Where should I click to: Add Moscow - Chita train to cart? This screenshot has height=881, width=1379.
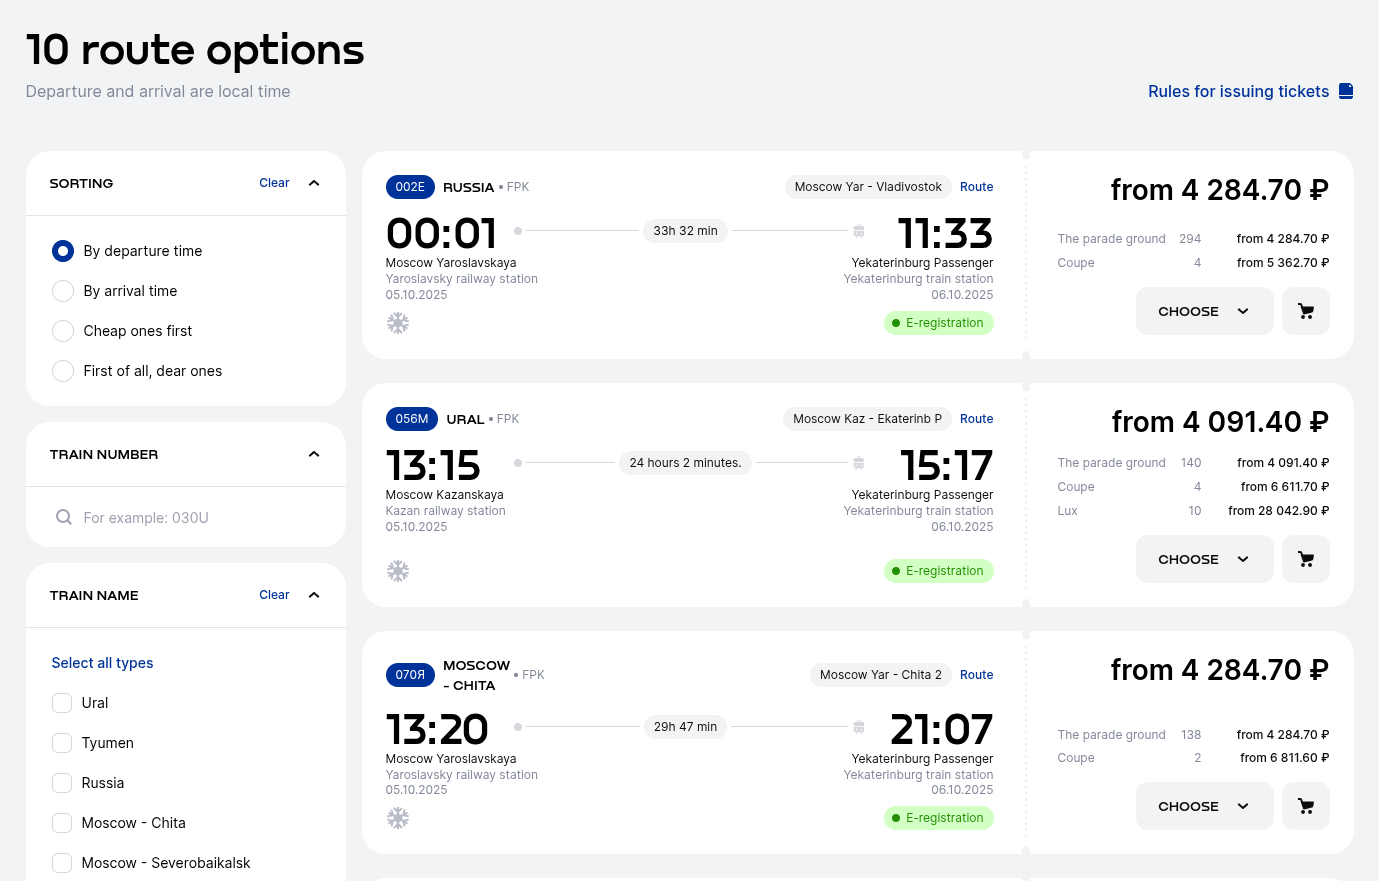tap(1305, 807)
